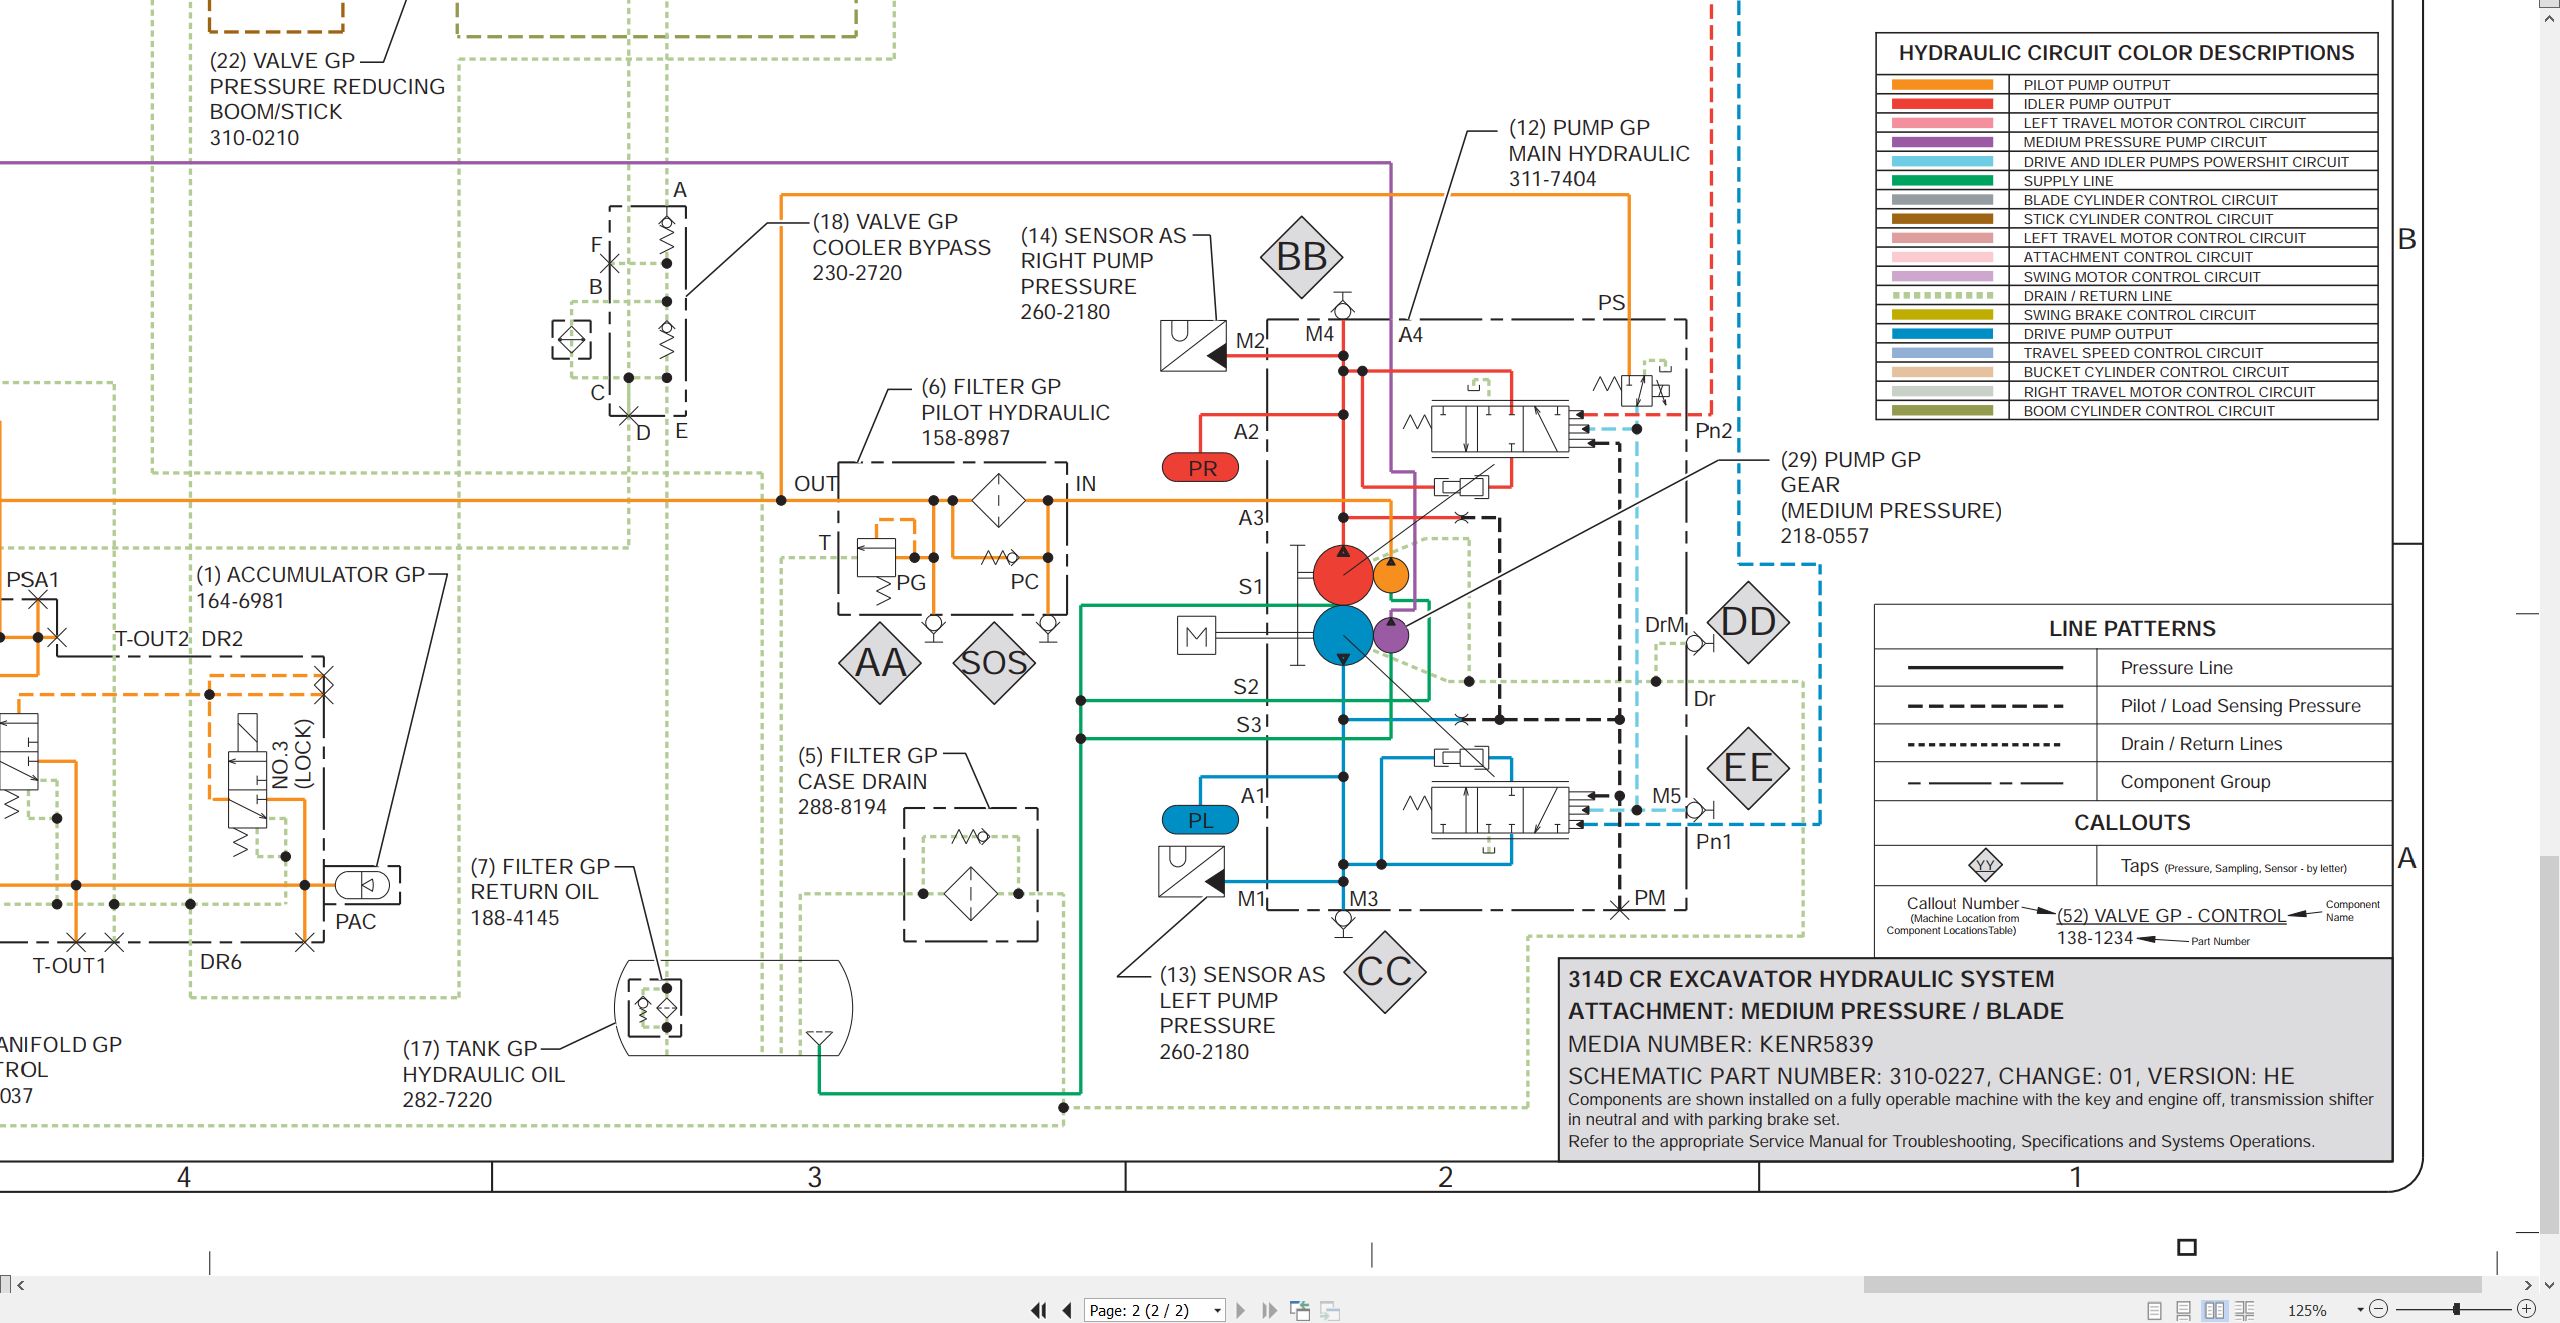2560x1323 pixels.
Task: Click the zoom out minus button
Action: [x=2379, y=1309]
